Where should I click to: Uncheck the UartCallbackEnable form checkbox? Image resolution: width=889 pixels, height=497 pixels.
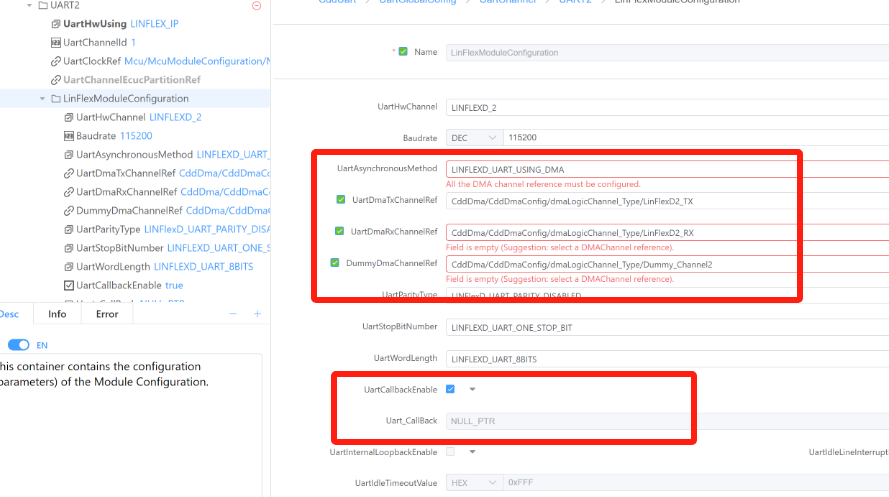pyautogui.click(x=450, y=389)
